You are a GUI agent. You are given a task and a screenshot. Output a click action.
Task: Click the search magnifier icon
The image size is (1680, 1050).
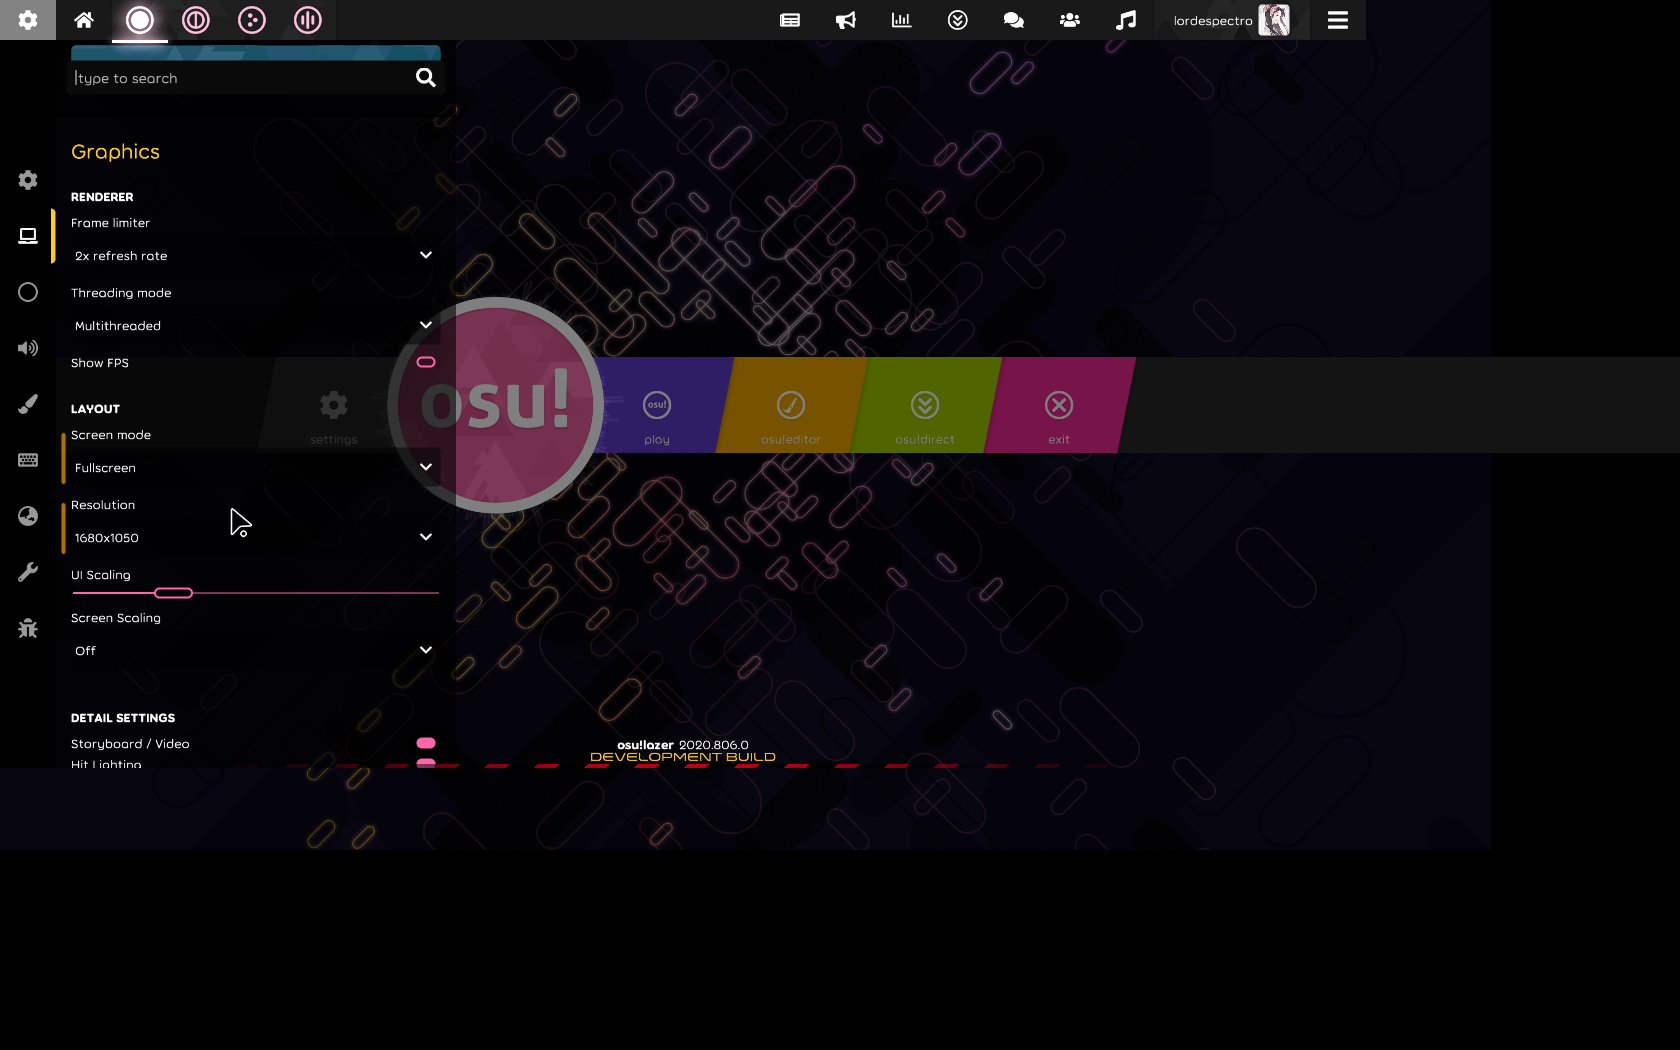(426, 78)
